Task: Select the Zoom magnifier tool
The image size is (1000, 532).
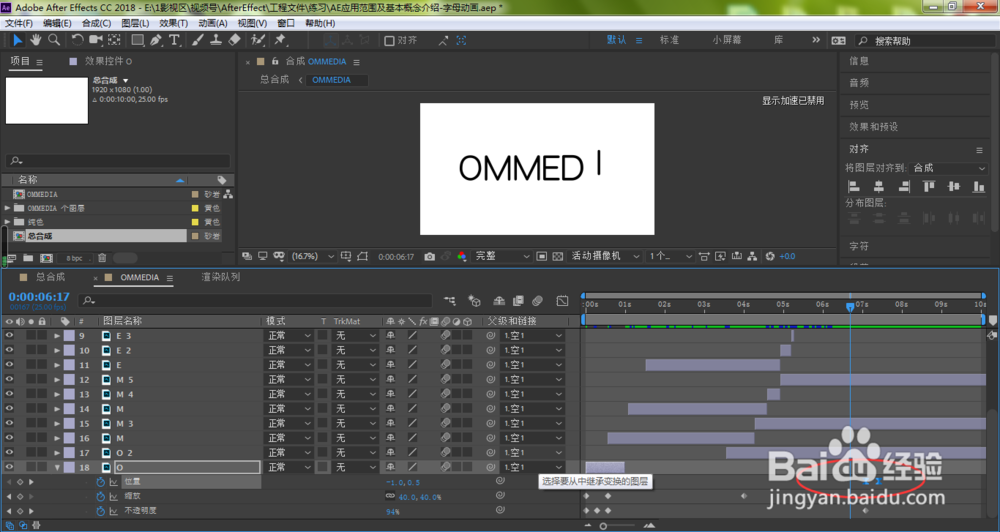Action: click(54, 40)
